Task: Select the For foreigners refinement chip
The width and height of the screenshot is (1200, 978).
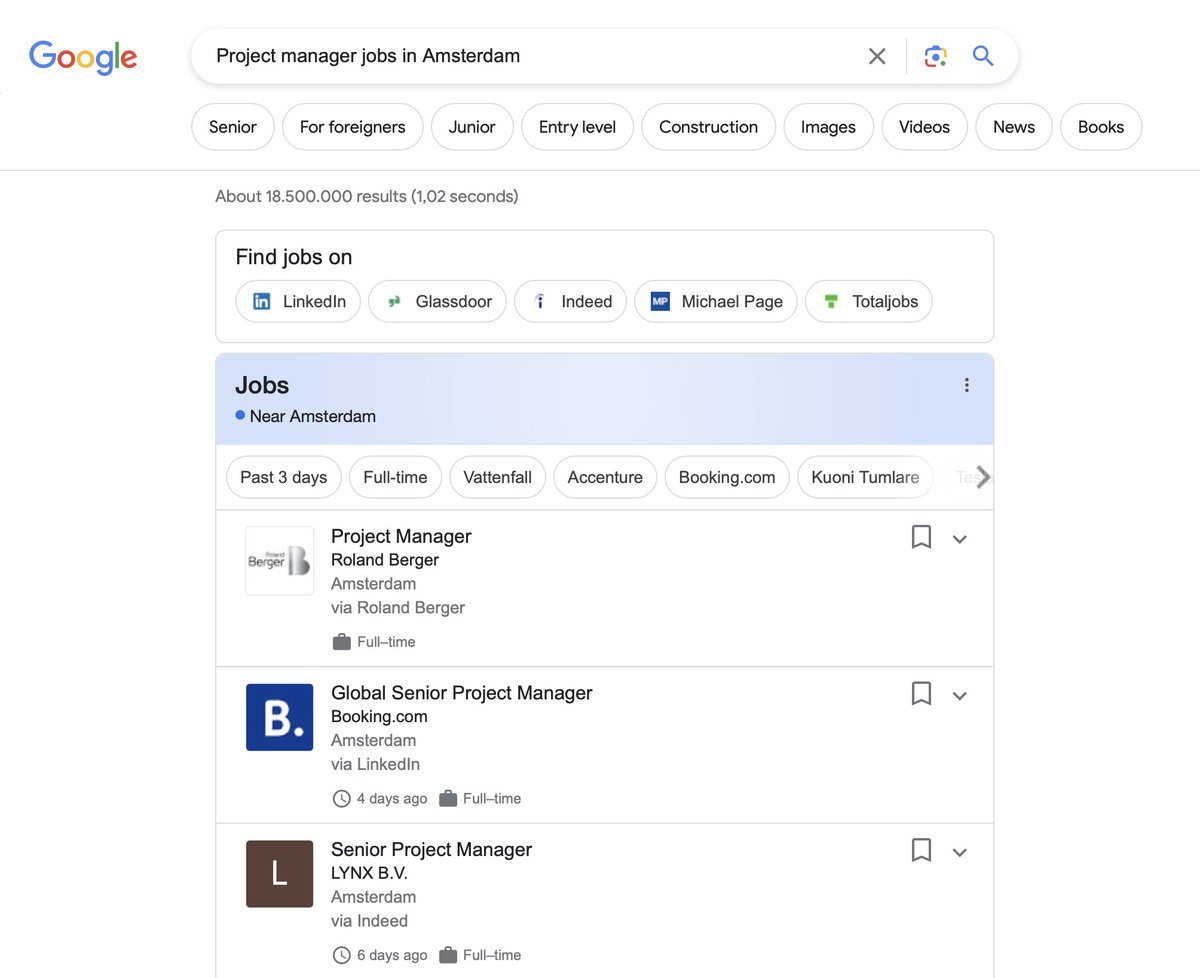Action: pos(353,127)
